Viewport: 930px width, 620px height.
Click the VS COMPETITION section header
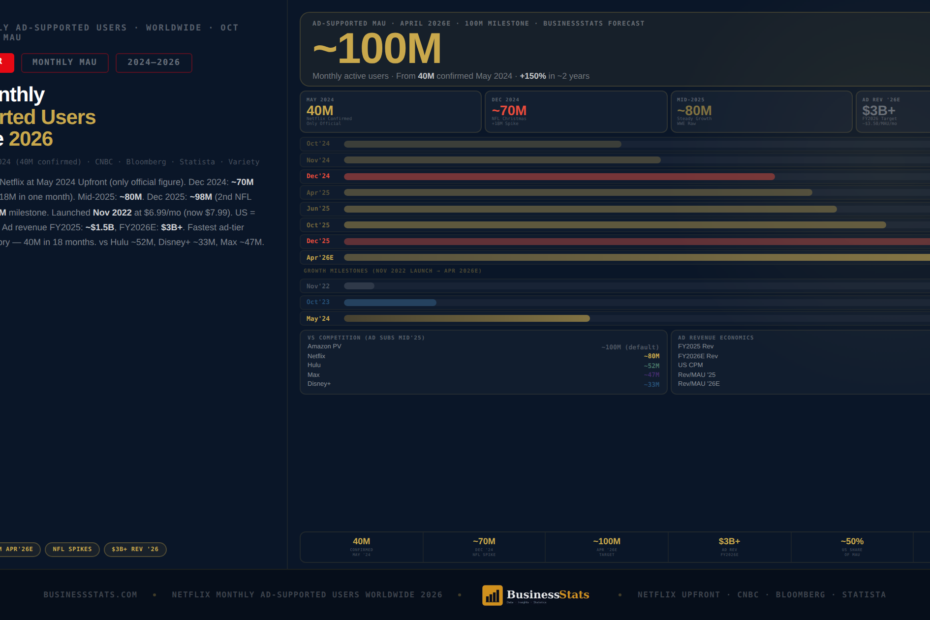(366, 338)
